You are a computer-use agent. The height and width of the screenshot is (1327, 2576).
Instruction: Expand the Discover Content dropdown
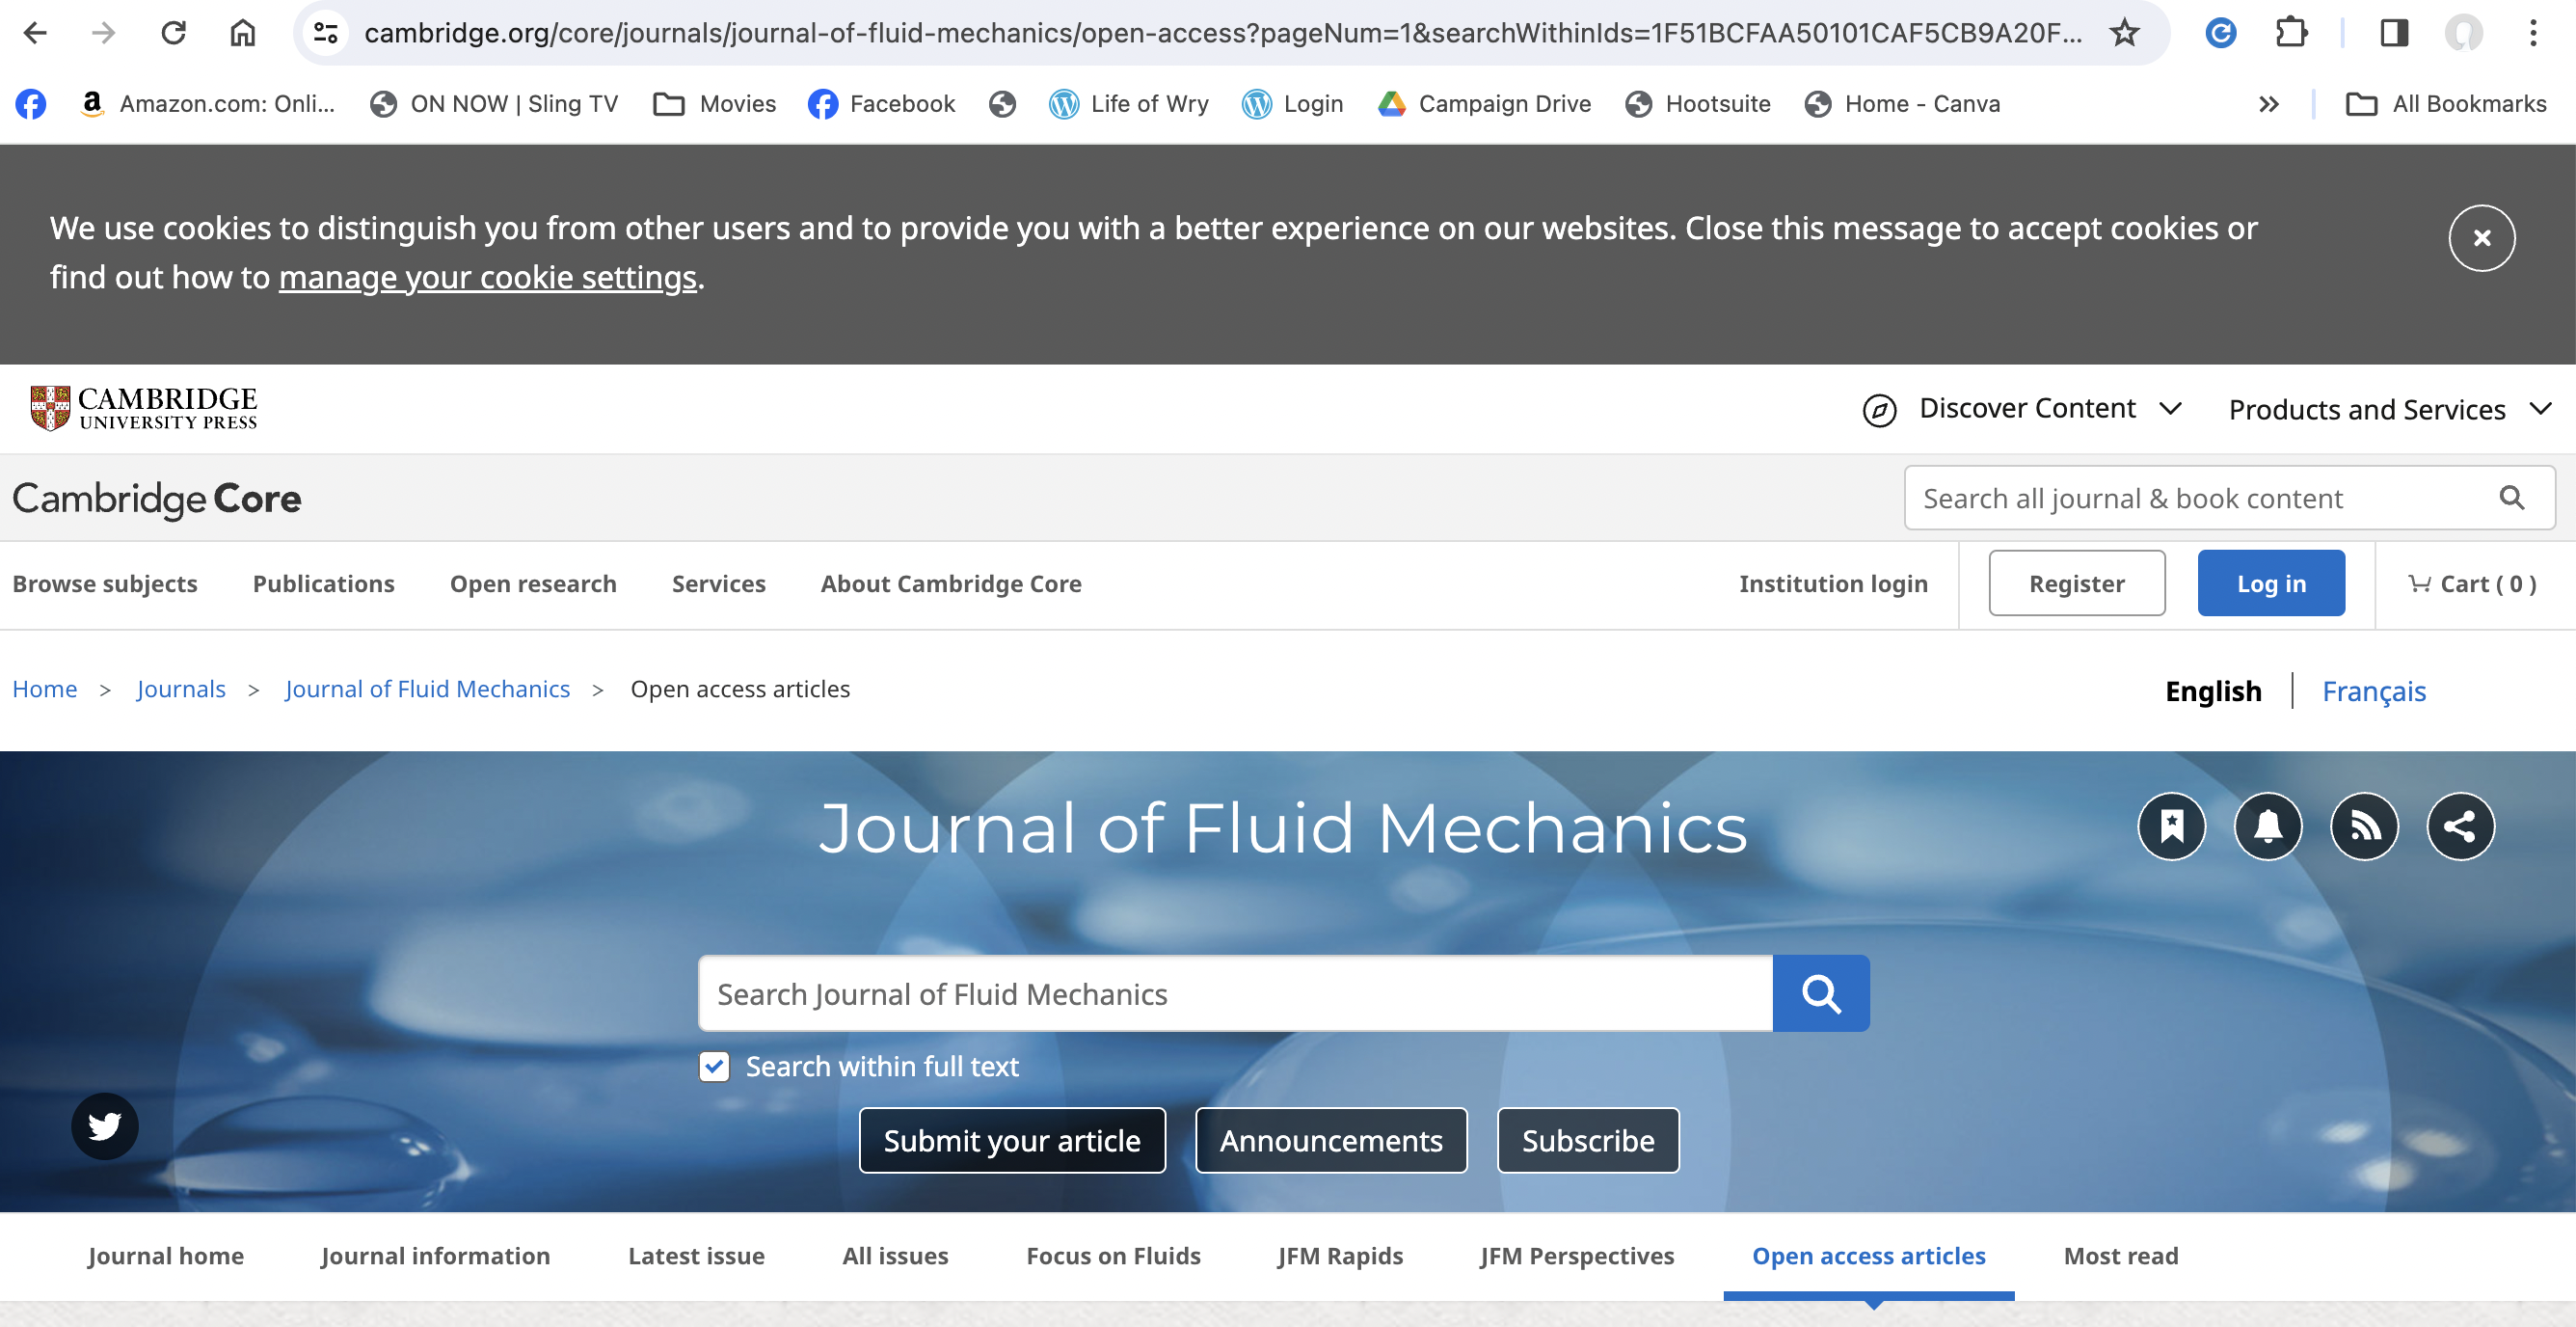point(2024,409)
